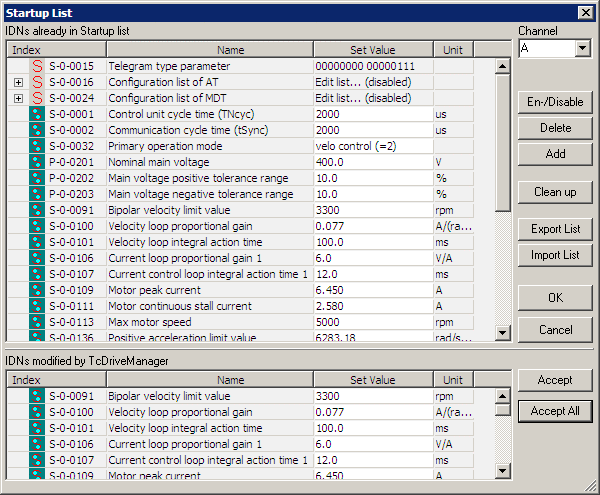Click the teal icon for P-0-0201 row

click(x=37, y=162)
